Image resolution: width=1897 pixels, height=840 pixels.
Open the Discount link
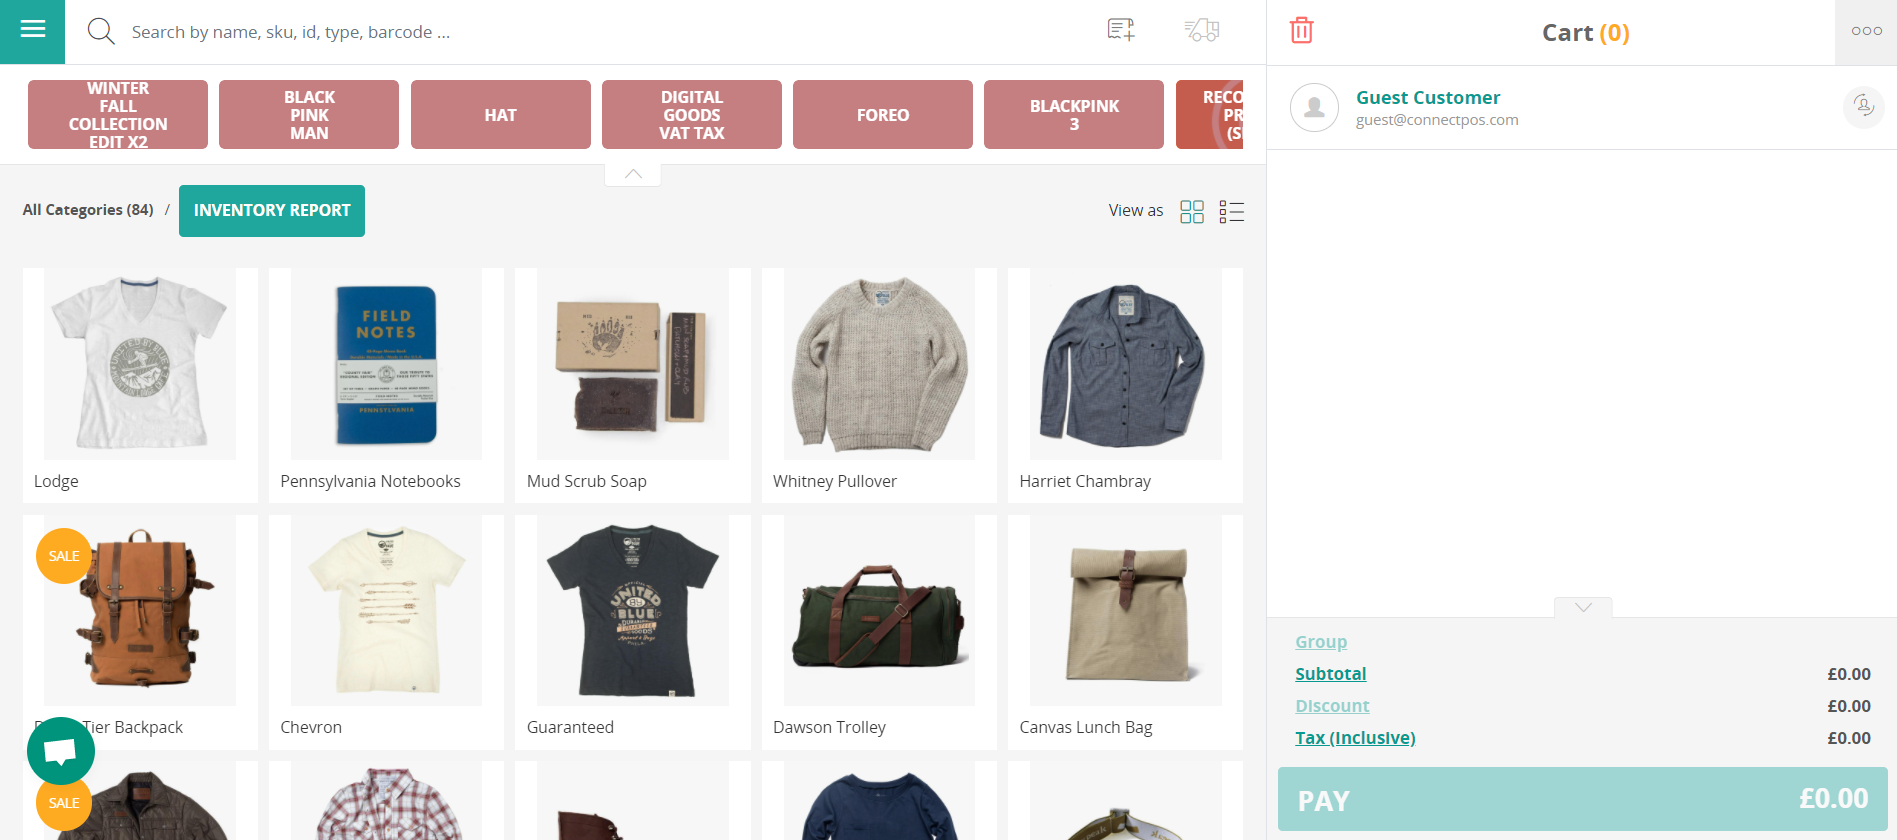[x=1332, y=706]
